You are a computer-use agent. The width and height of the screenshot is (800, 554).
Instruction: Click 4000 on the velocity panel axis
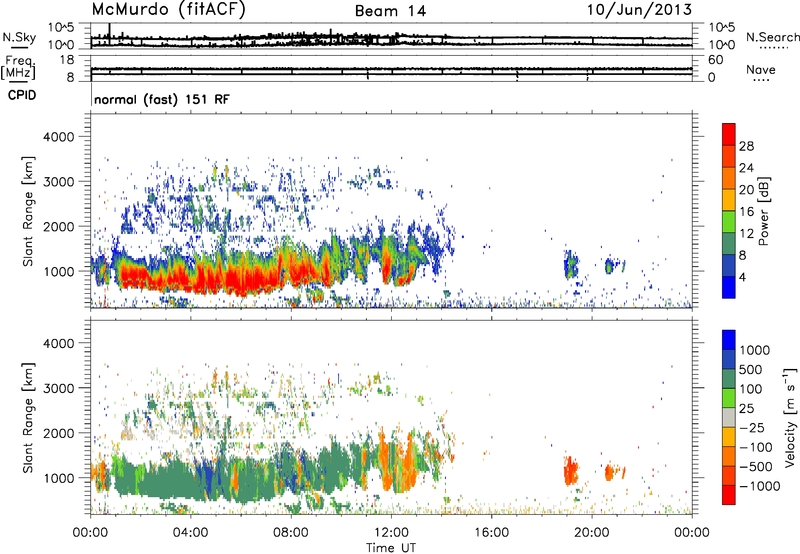pos(59,343)
